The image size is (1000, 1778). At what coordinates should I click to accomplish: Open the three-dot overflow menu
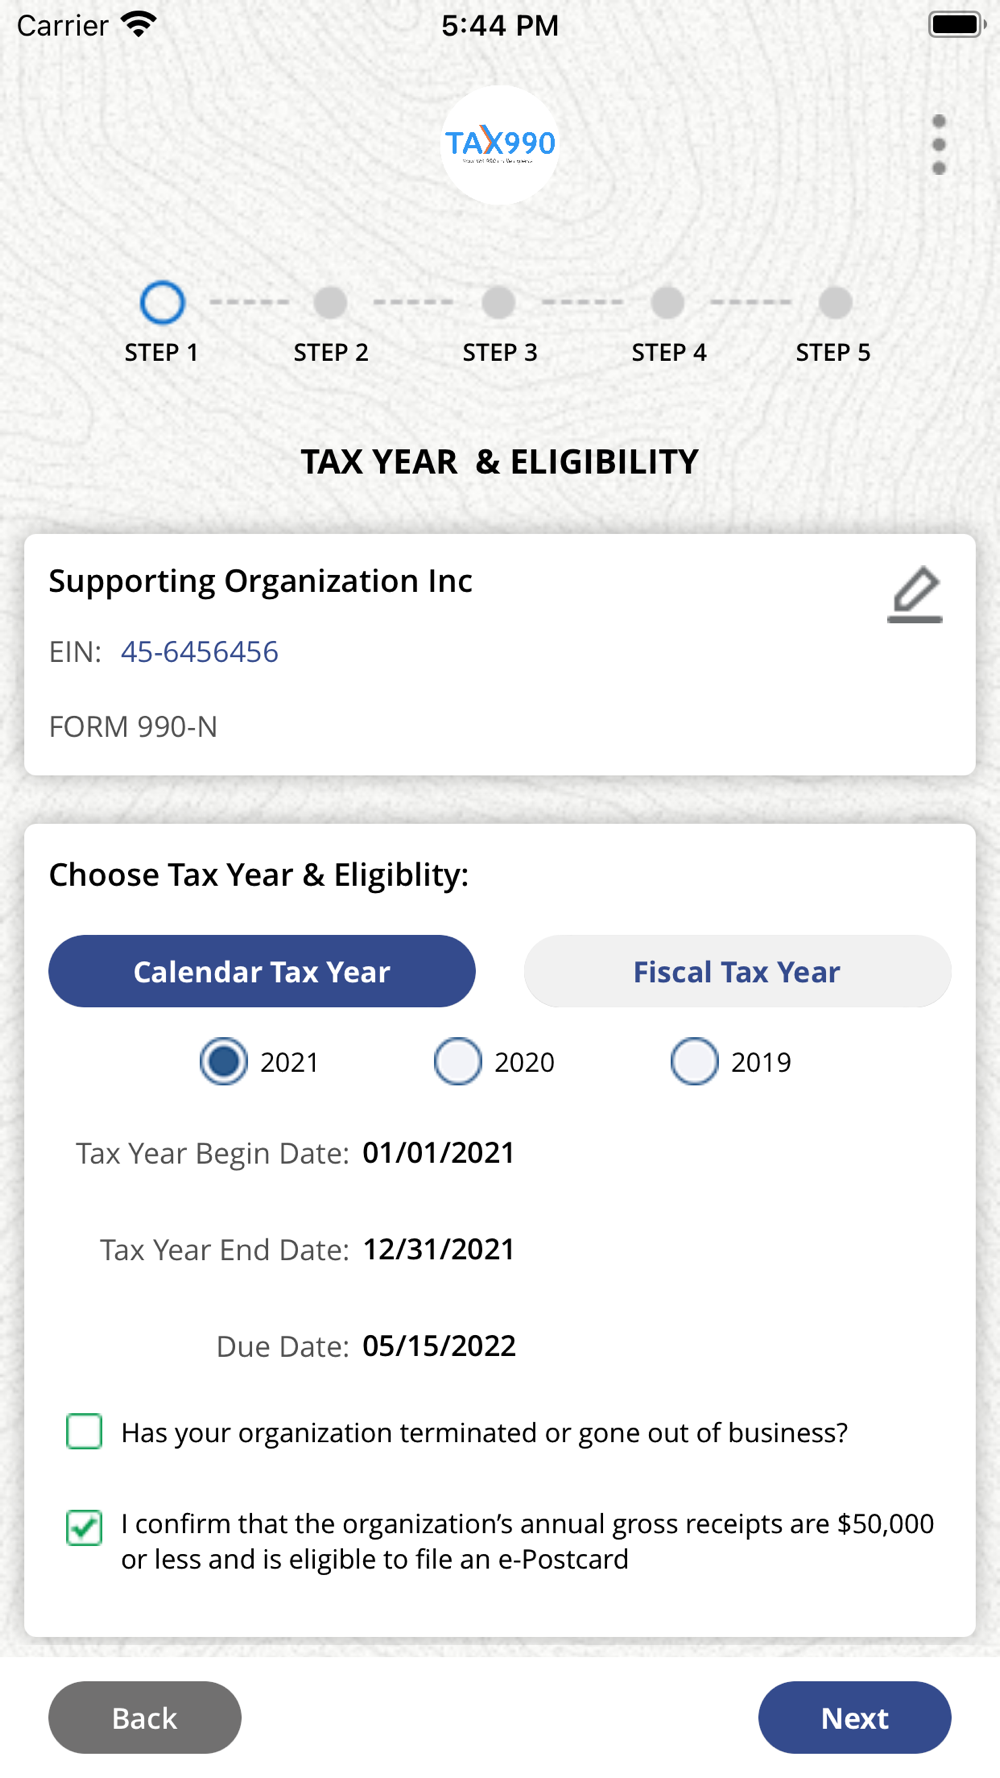tap(938, 145)
